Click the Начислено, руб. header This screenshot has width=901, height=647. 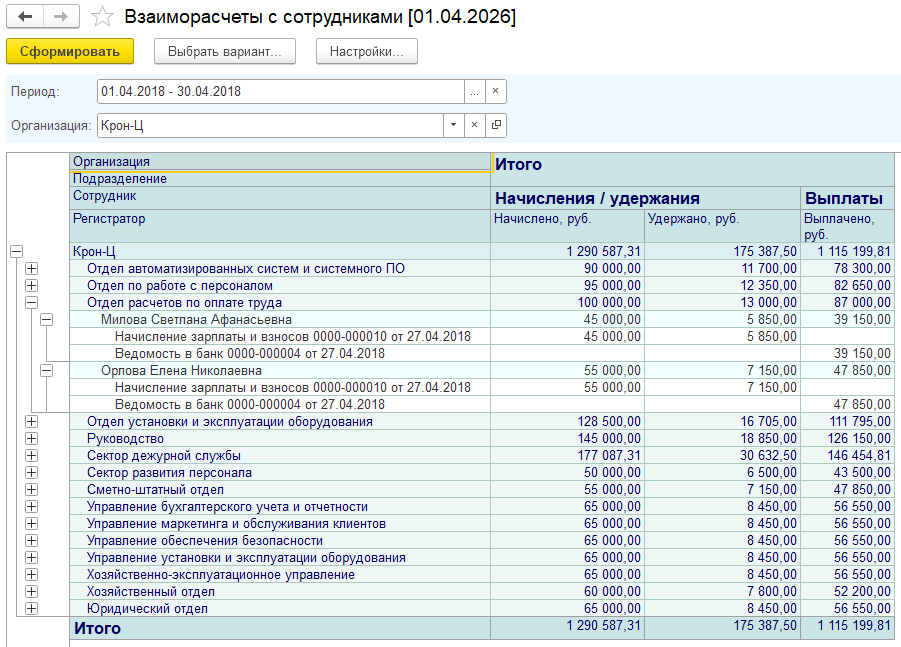point(568,226)
